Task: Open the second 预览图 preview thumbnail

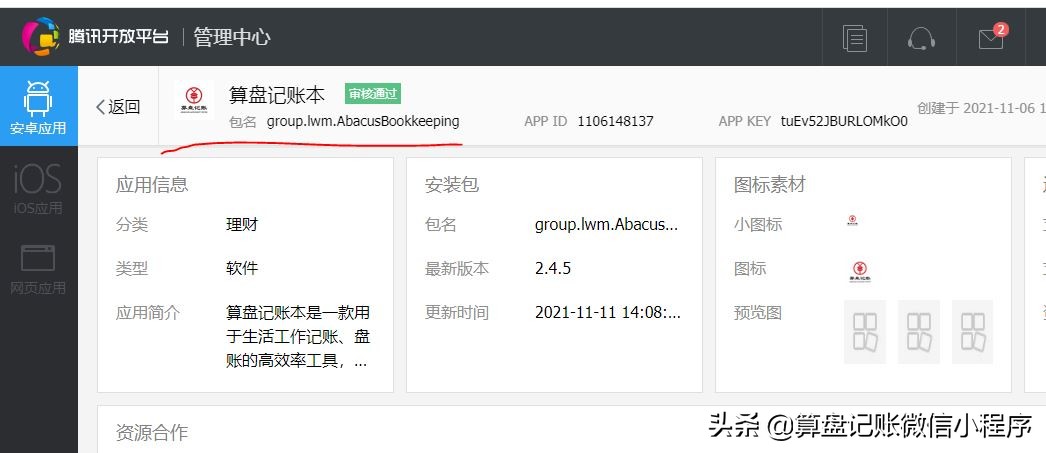Action: point(919,332)
